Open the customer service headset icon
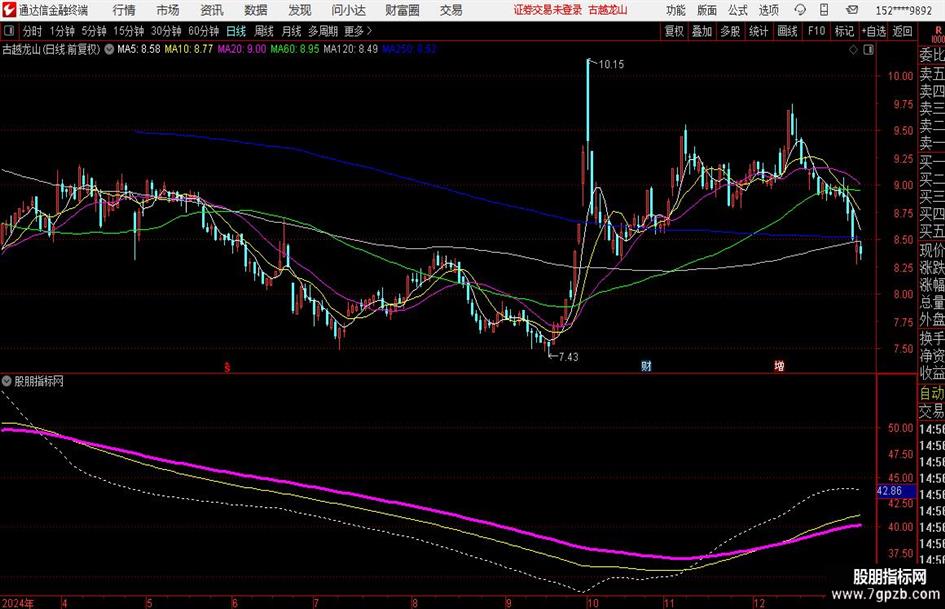 (800, 10)
